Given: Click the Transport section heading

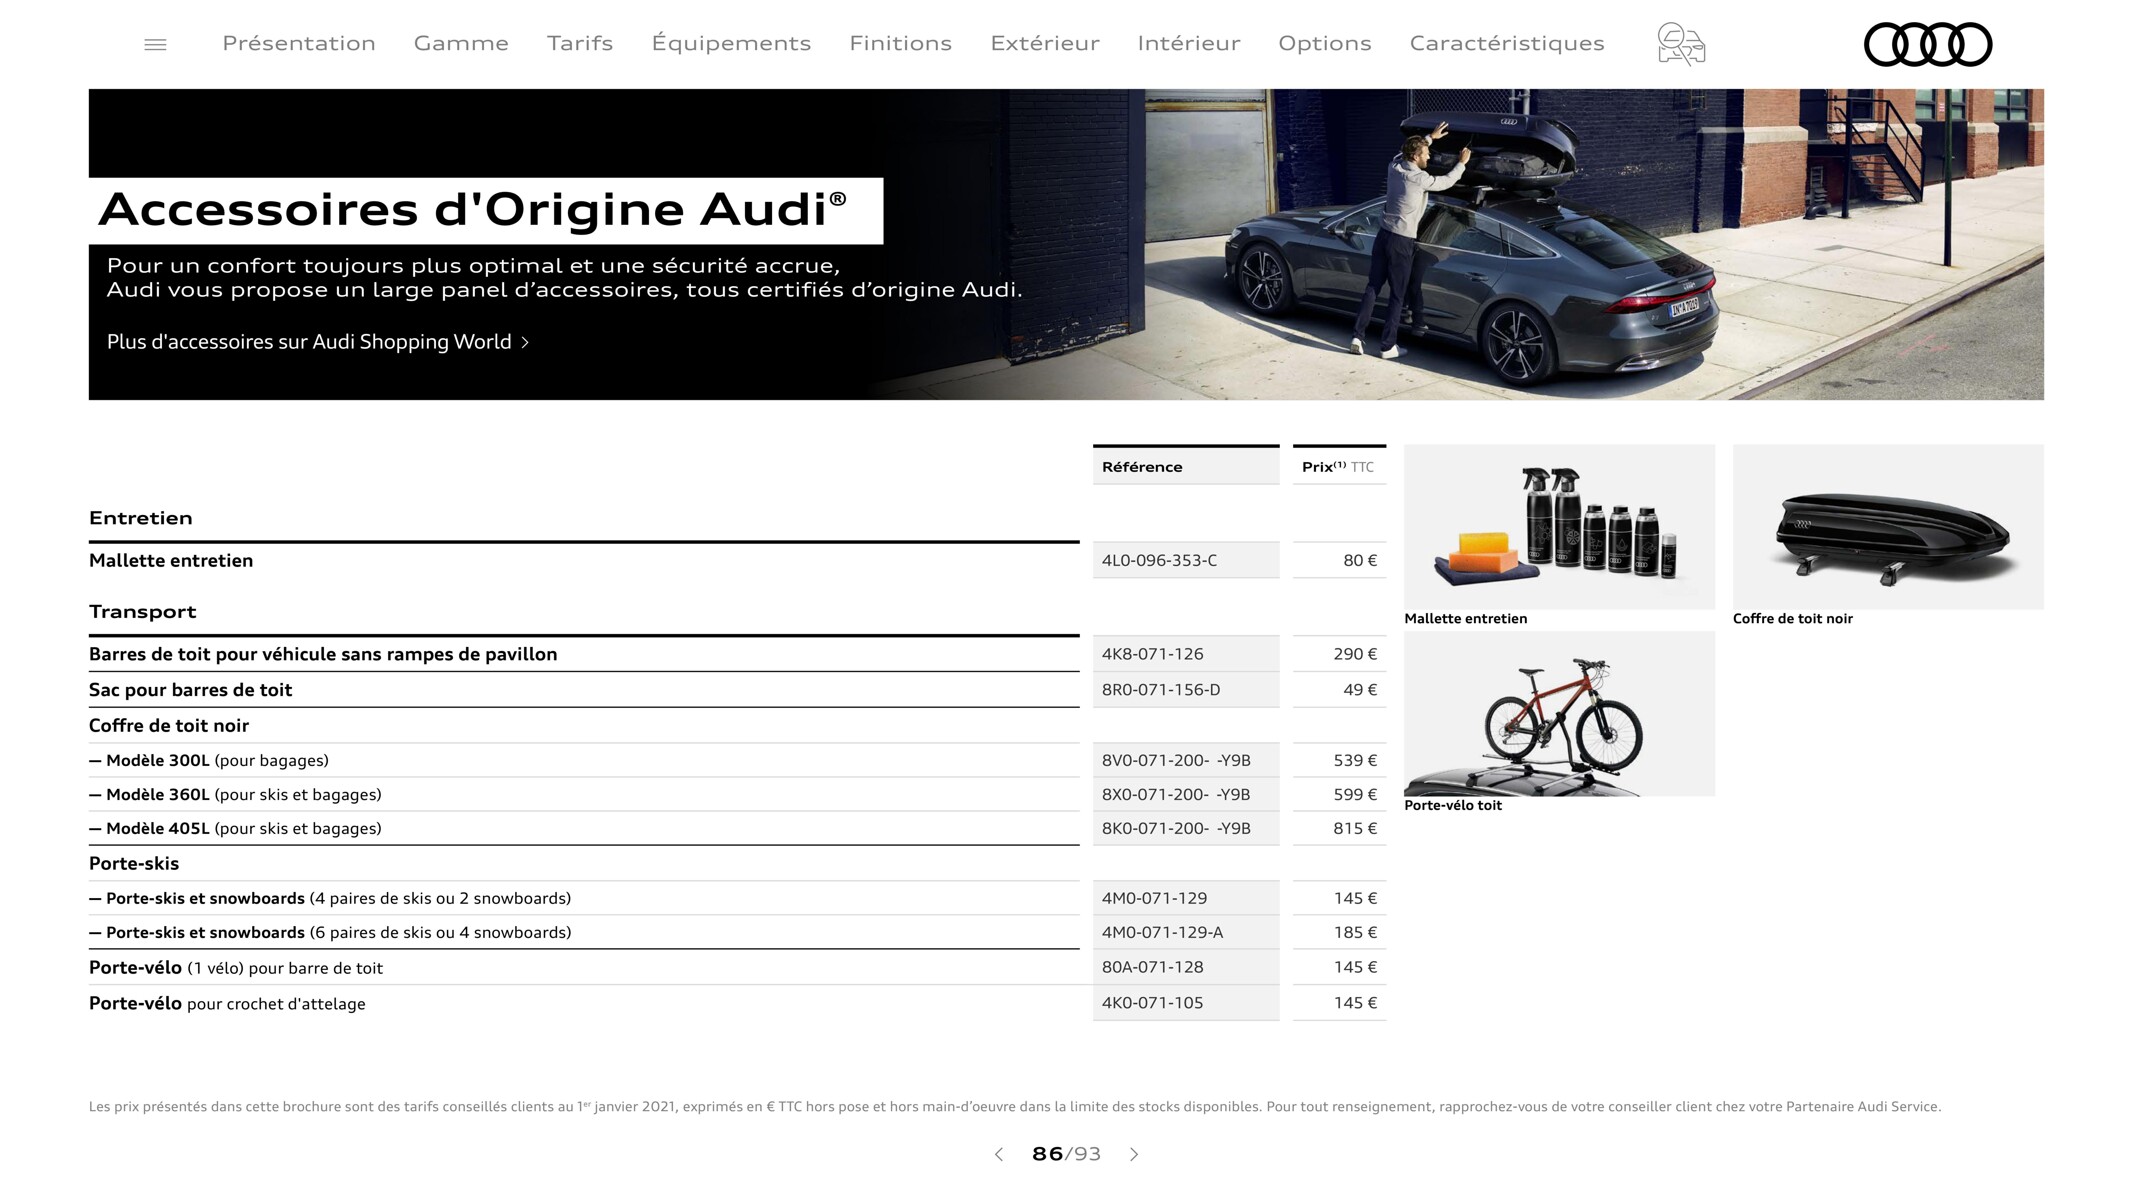Looking at the screenshot, I should [x=143, y=611].
